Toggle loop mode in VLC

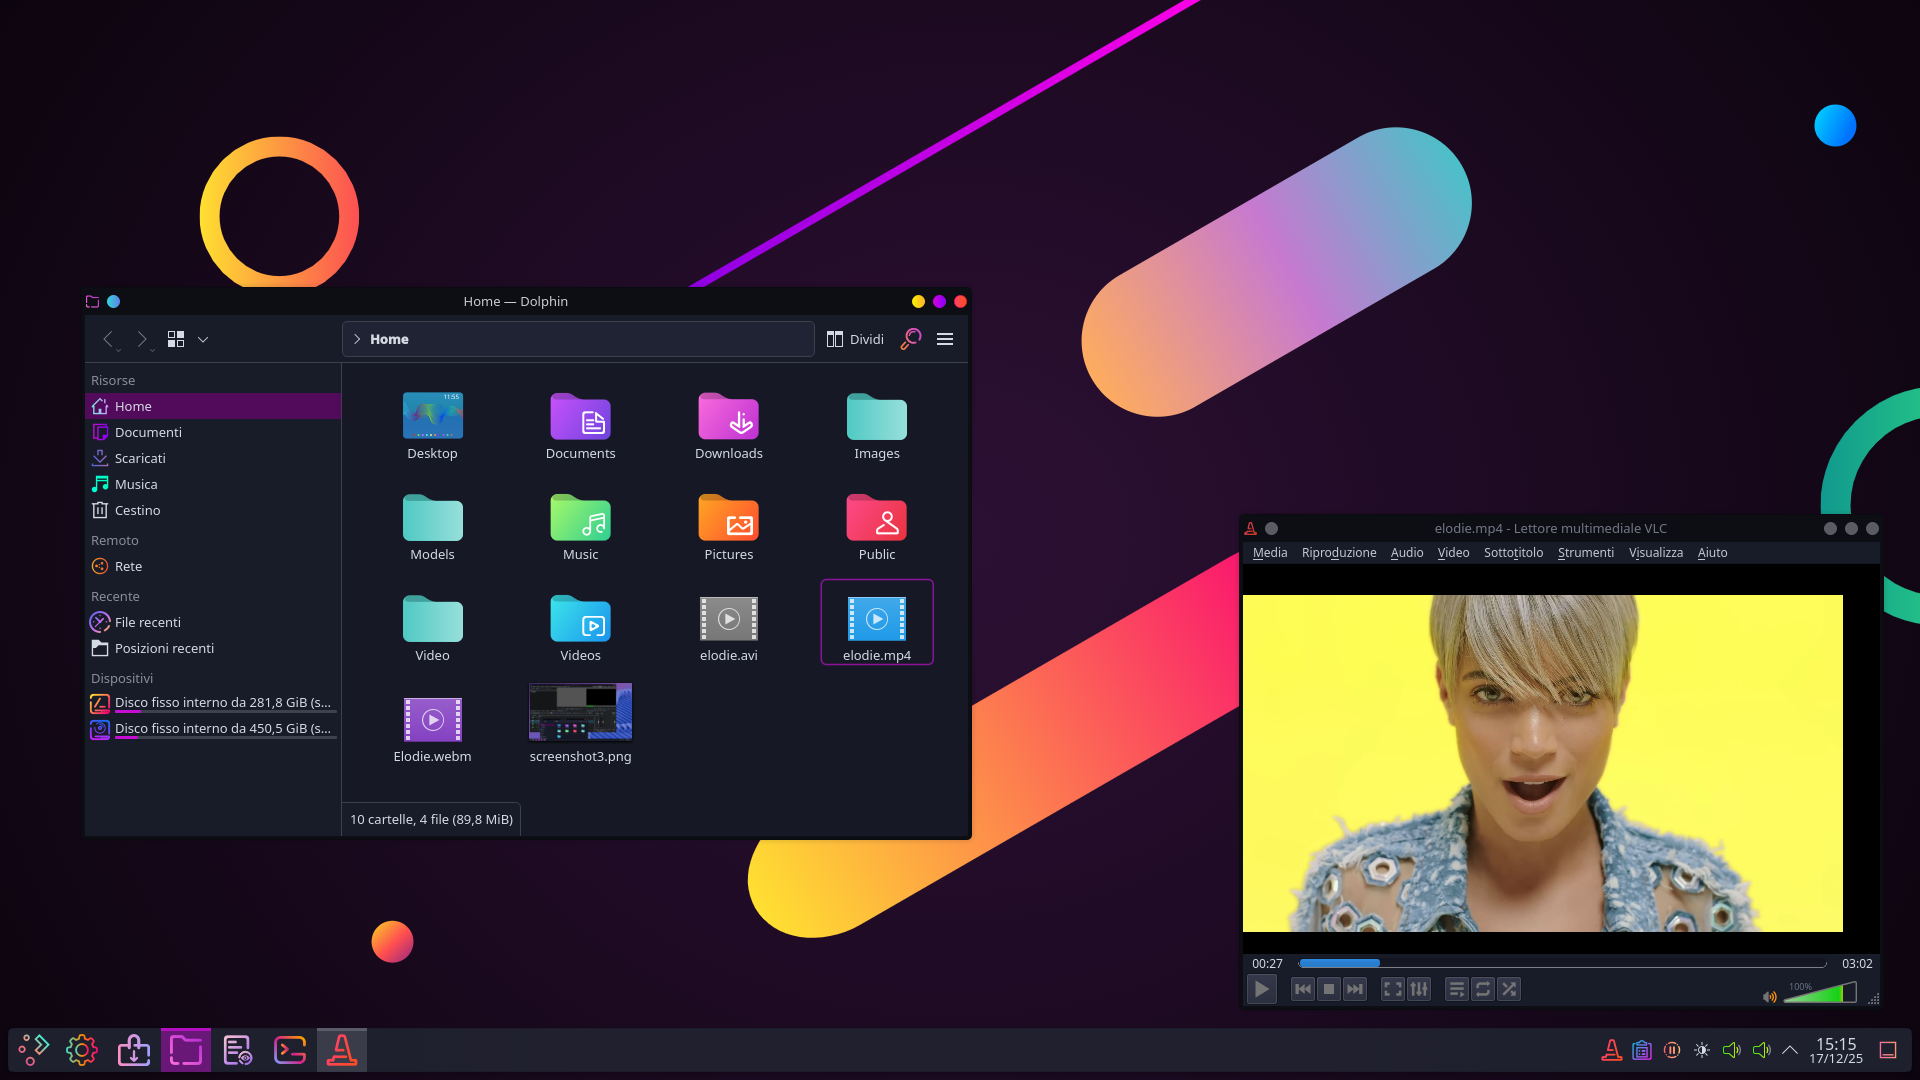1483,989
